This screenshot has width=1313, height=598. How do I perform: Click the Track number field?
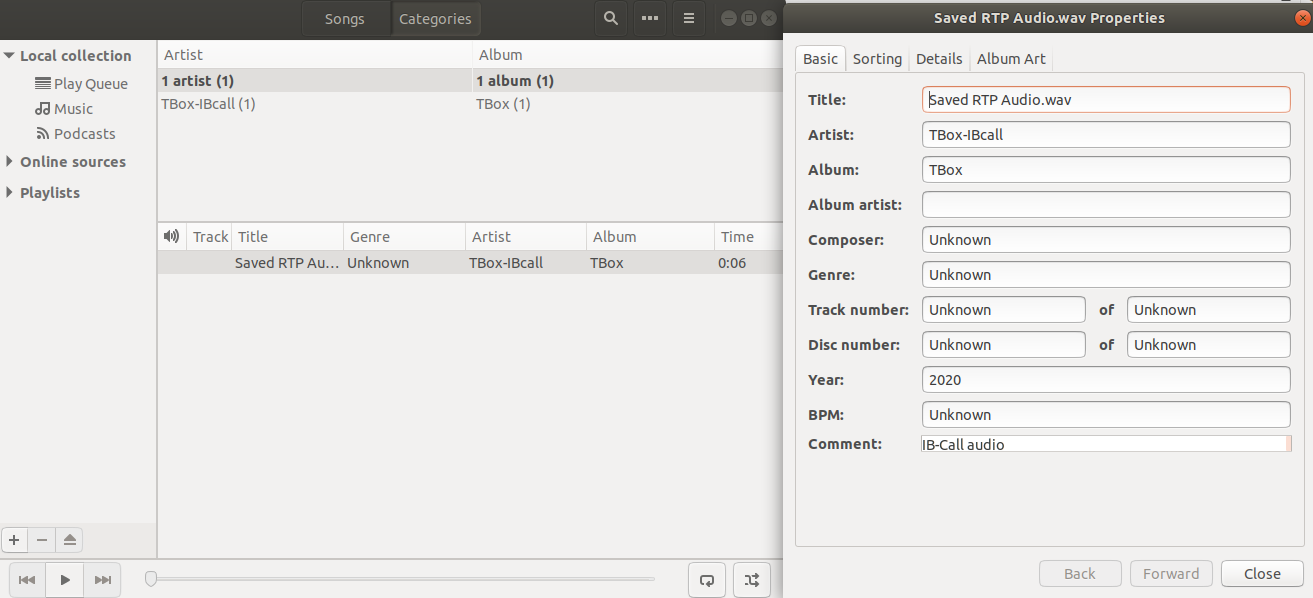tap(1003, 310)
